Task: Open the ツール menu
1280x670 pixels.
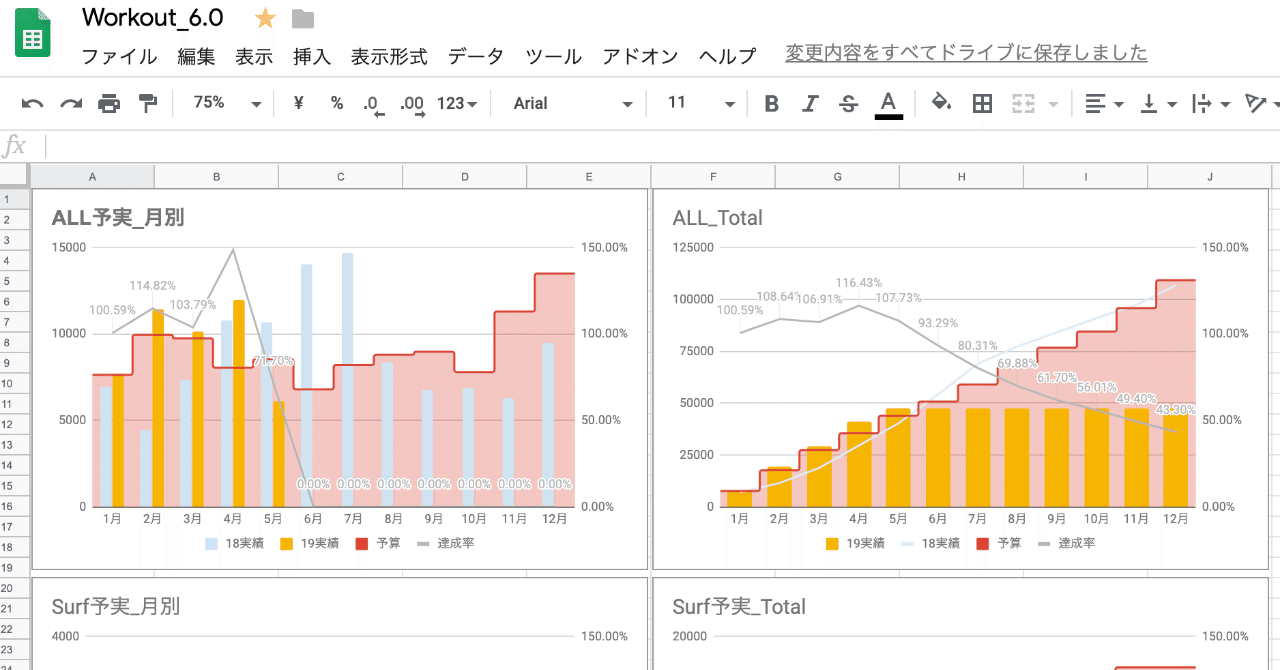Action: pyautogui.click(x=553, y=56)
